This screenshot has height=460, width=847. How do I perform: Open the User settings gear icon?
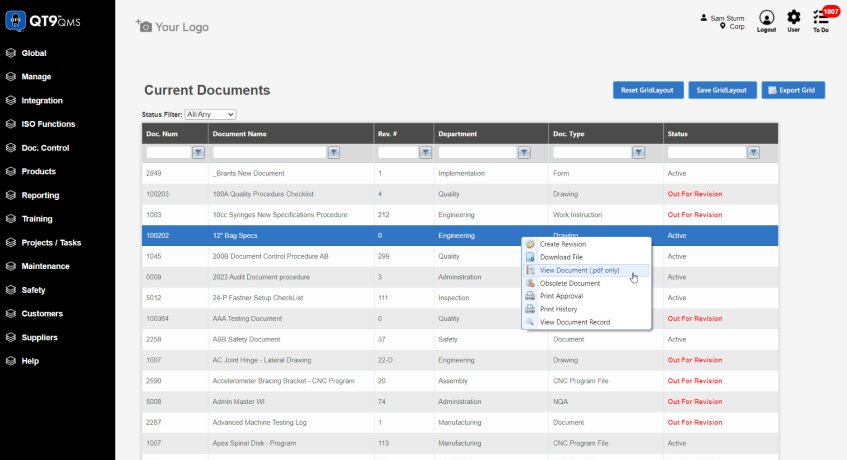(794, 17)
